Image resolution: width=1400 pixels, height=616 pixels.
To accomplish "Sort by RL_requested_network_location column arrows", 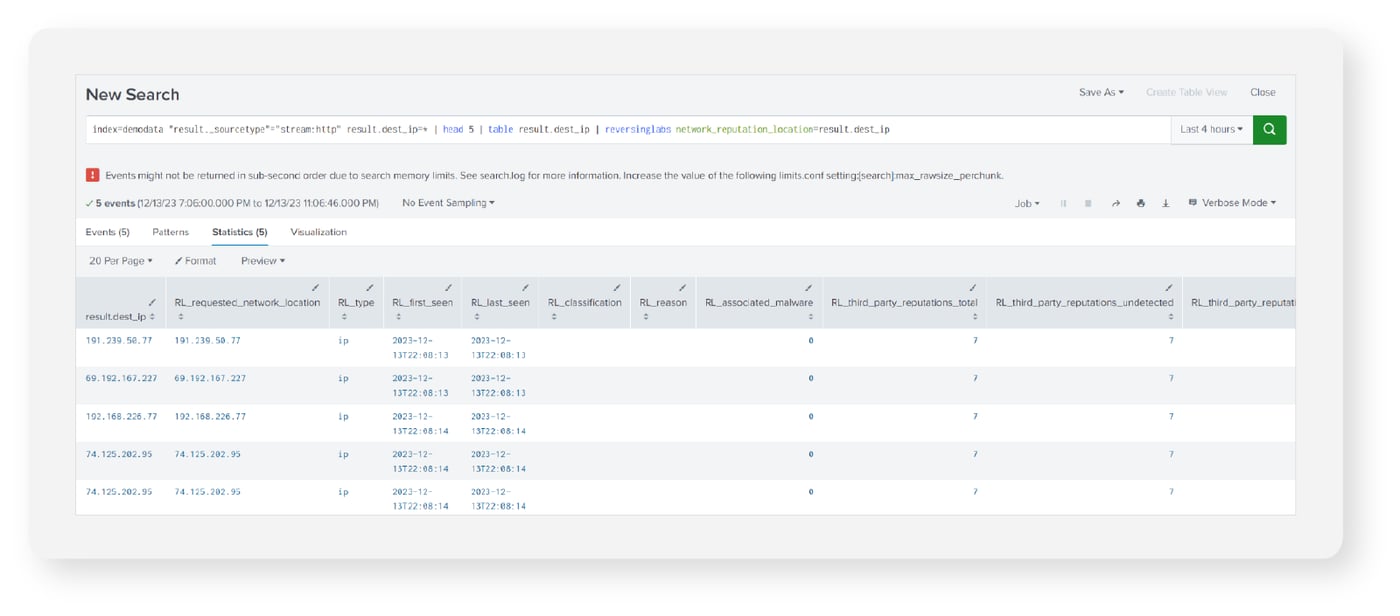I will pos(181,317).
